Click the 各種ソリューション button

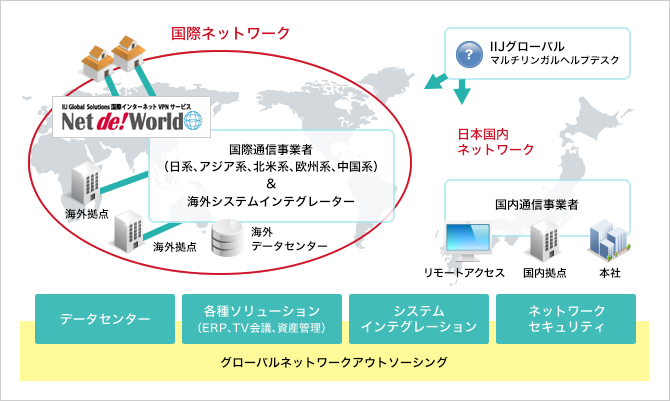[261, 319]
